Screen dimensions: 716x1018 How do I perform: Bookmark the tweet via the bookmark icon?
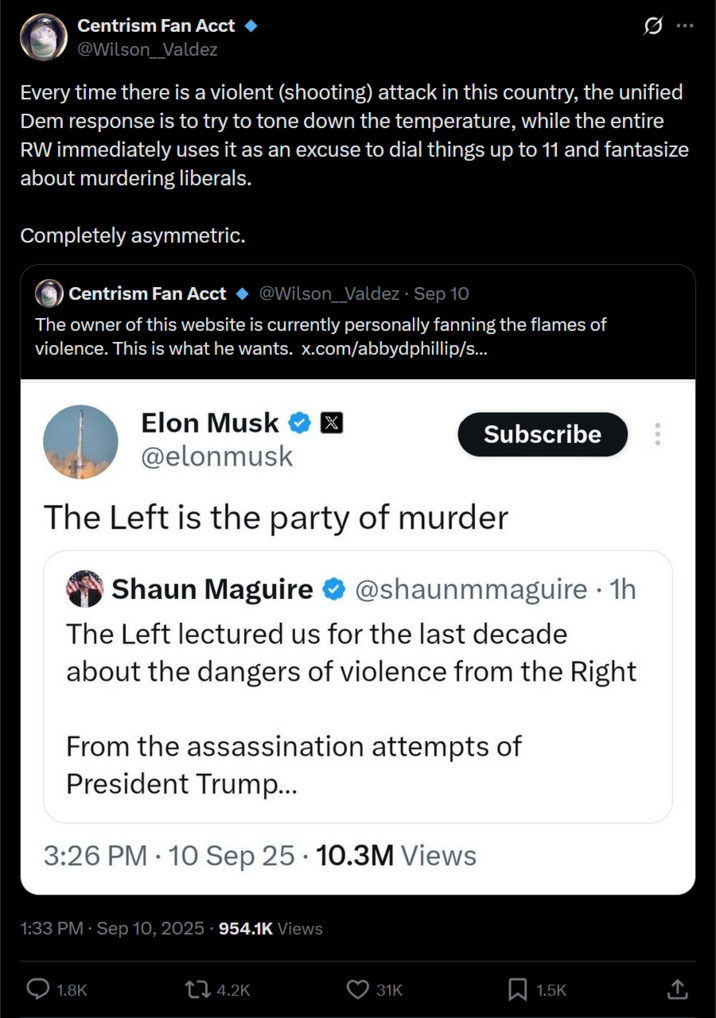point(517,989)
